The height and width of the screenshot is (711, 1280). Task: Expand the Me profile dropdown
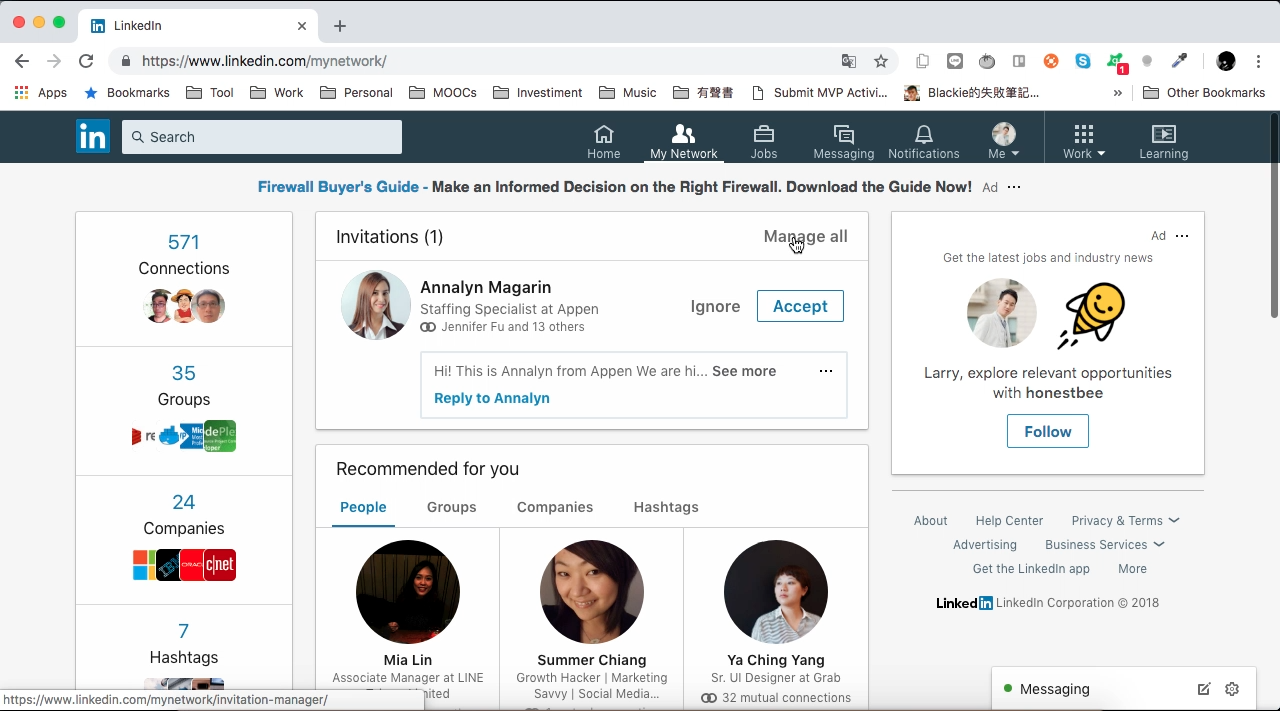pyautogui.click(x=1003, y=141)
